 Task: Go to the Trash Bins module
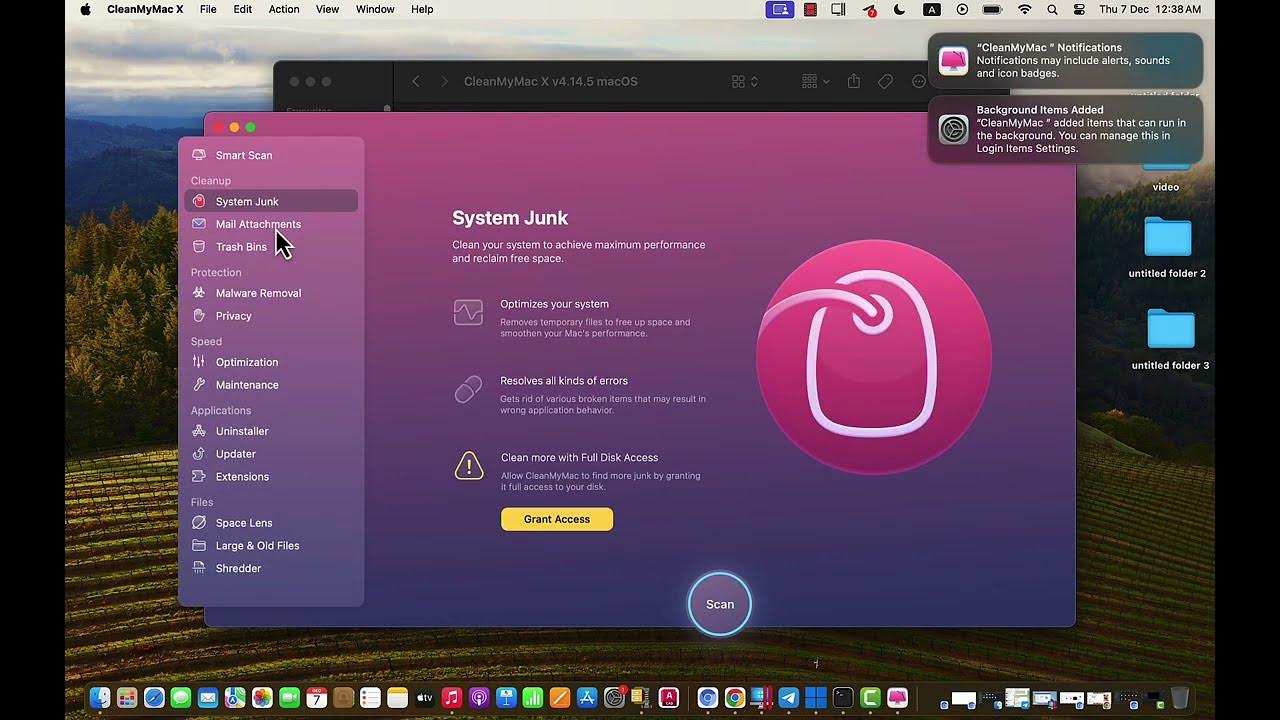click(x=270, y=247)
